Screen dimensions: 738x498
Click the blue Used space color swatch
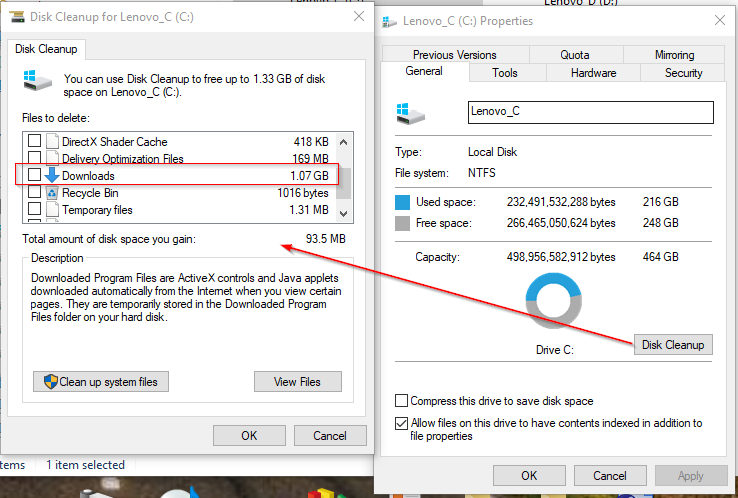pos(402,202)
